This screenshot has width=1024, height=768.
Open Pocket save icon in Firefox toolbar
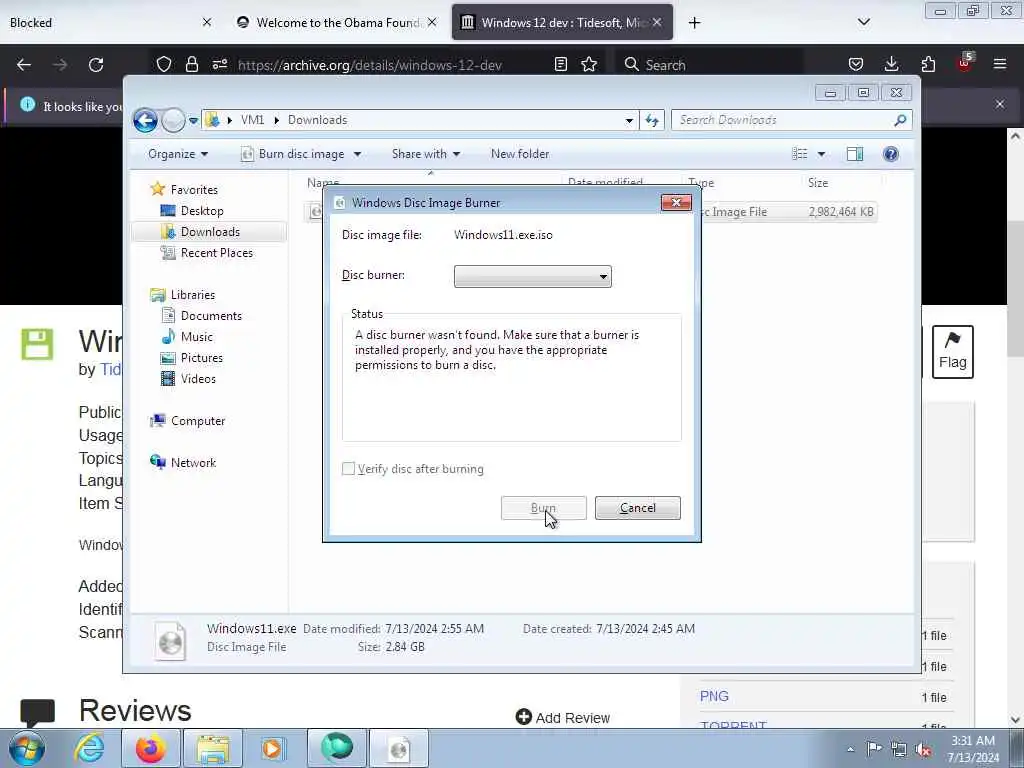tap(856, 64)
